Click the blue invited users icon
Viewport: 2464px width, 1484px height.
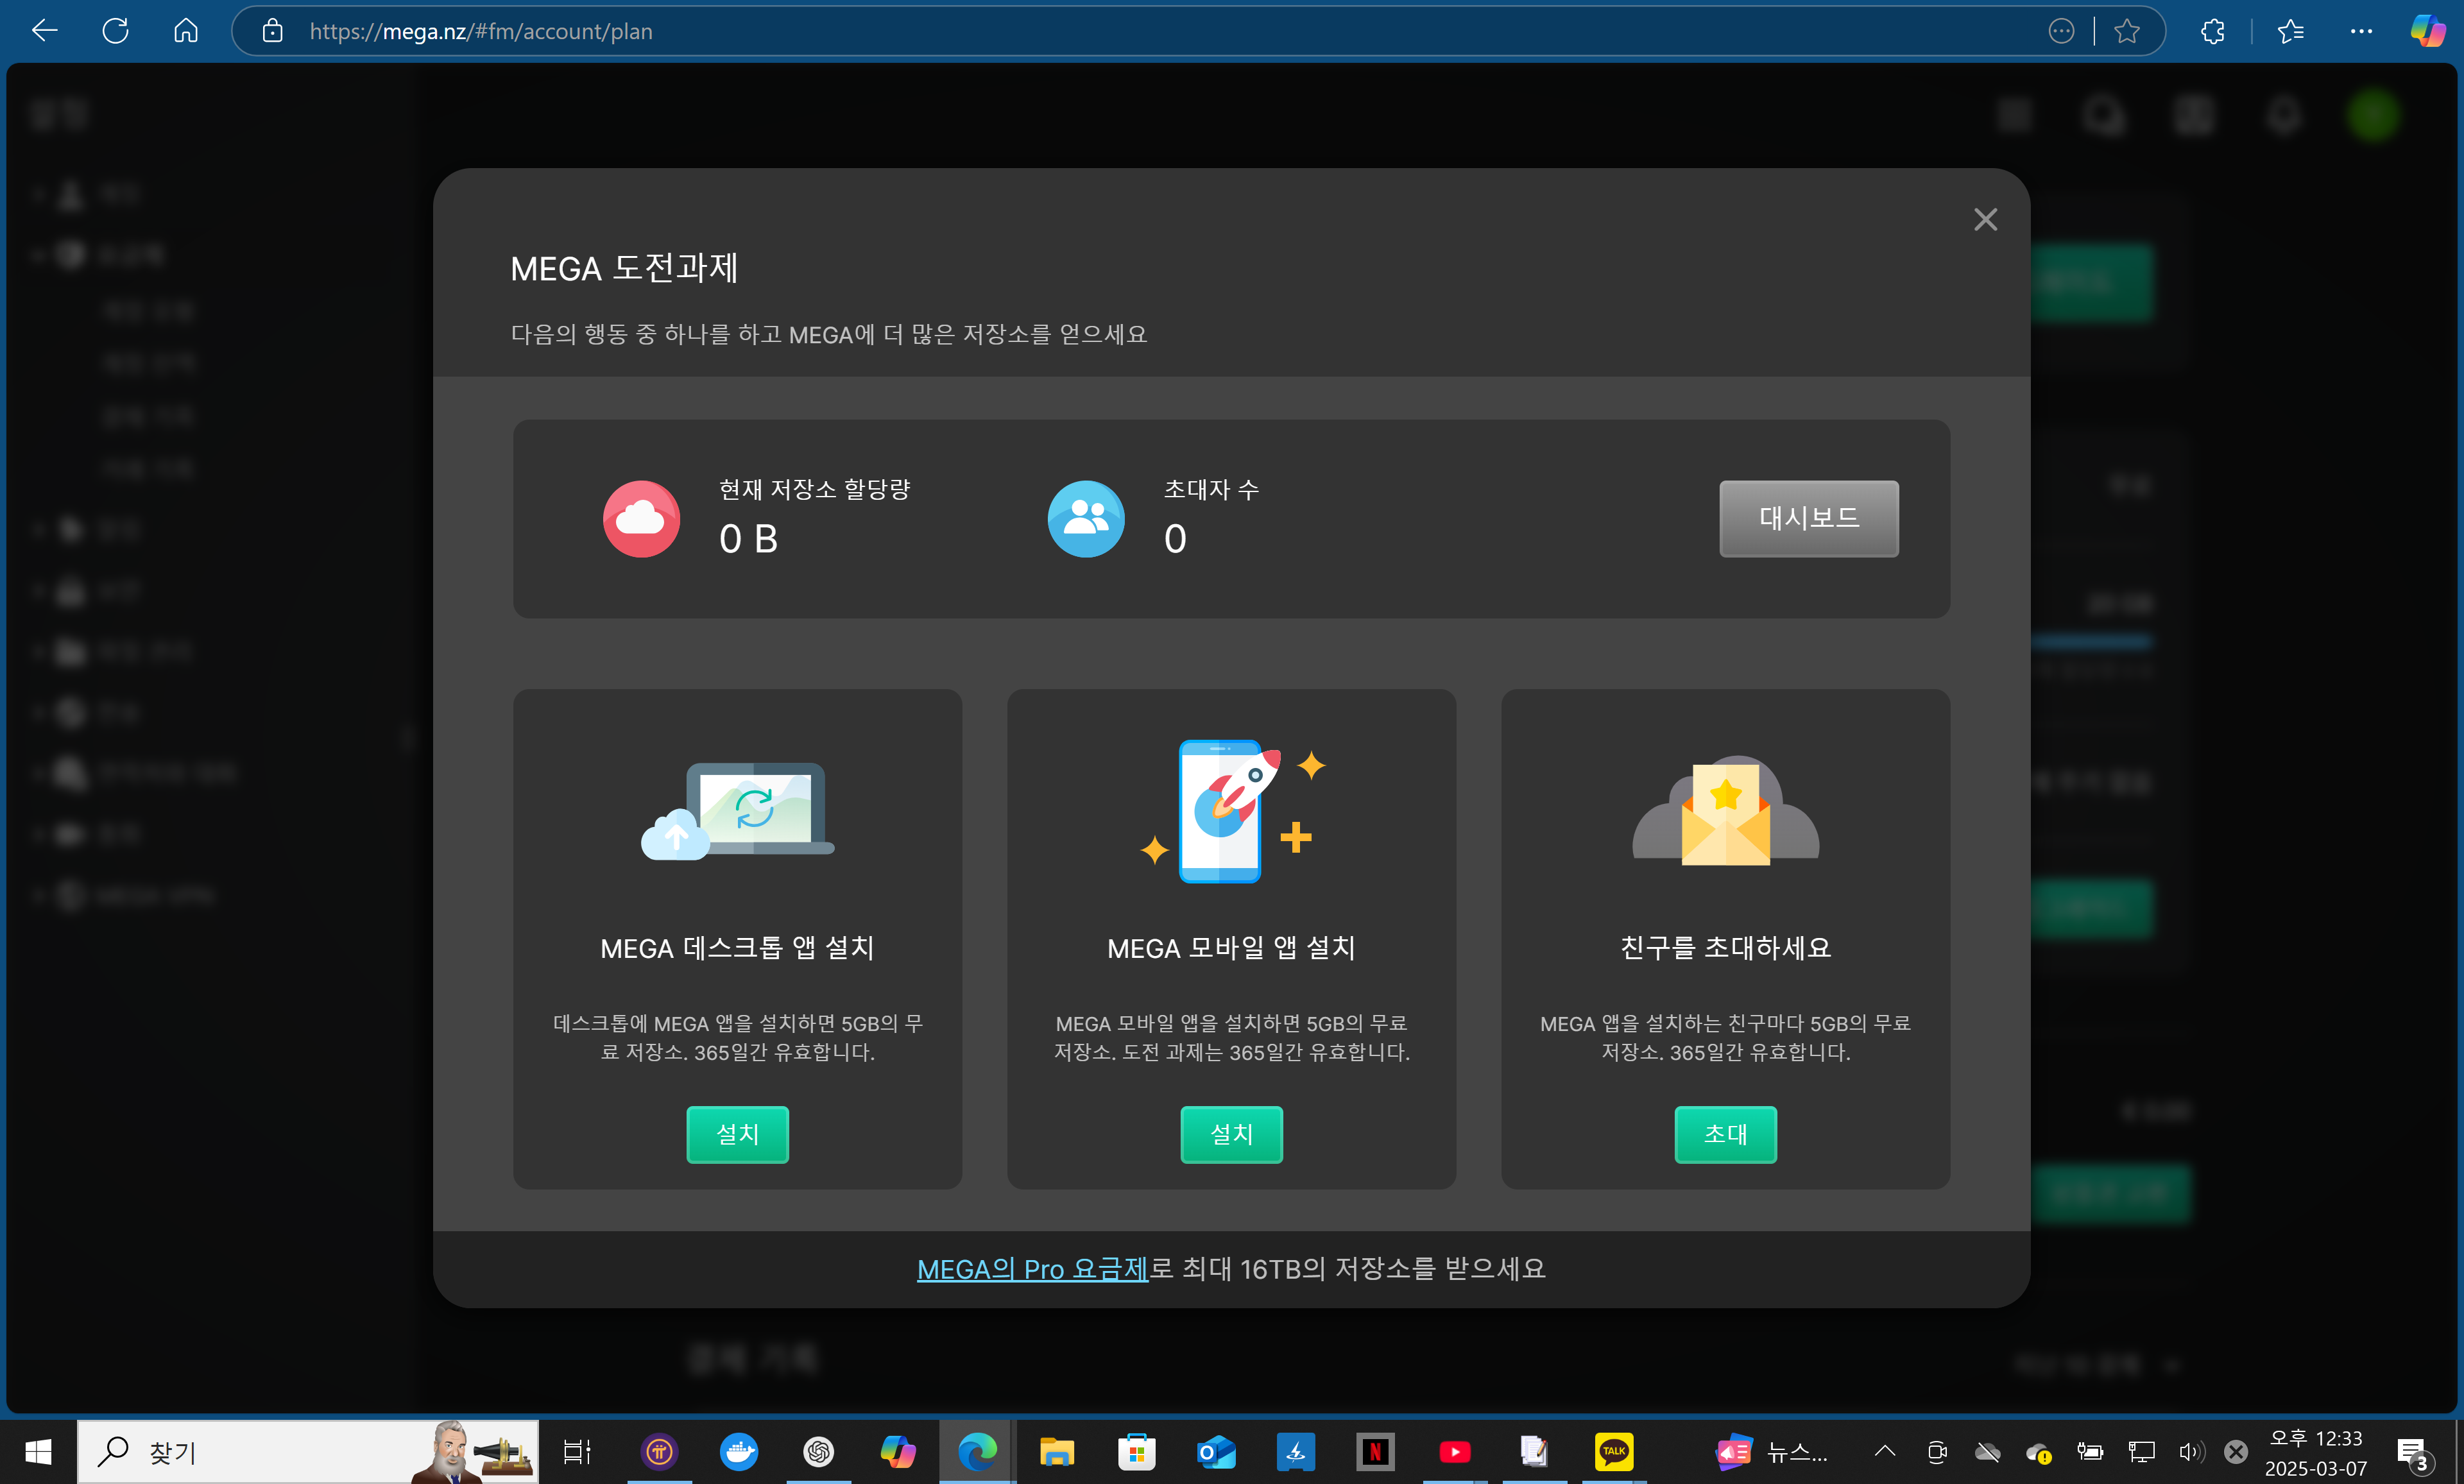(x=1085, y=518)
